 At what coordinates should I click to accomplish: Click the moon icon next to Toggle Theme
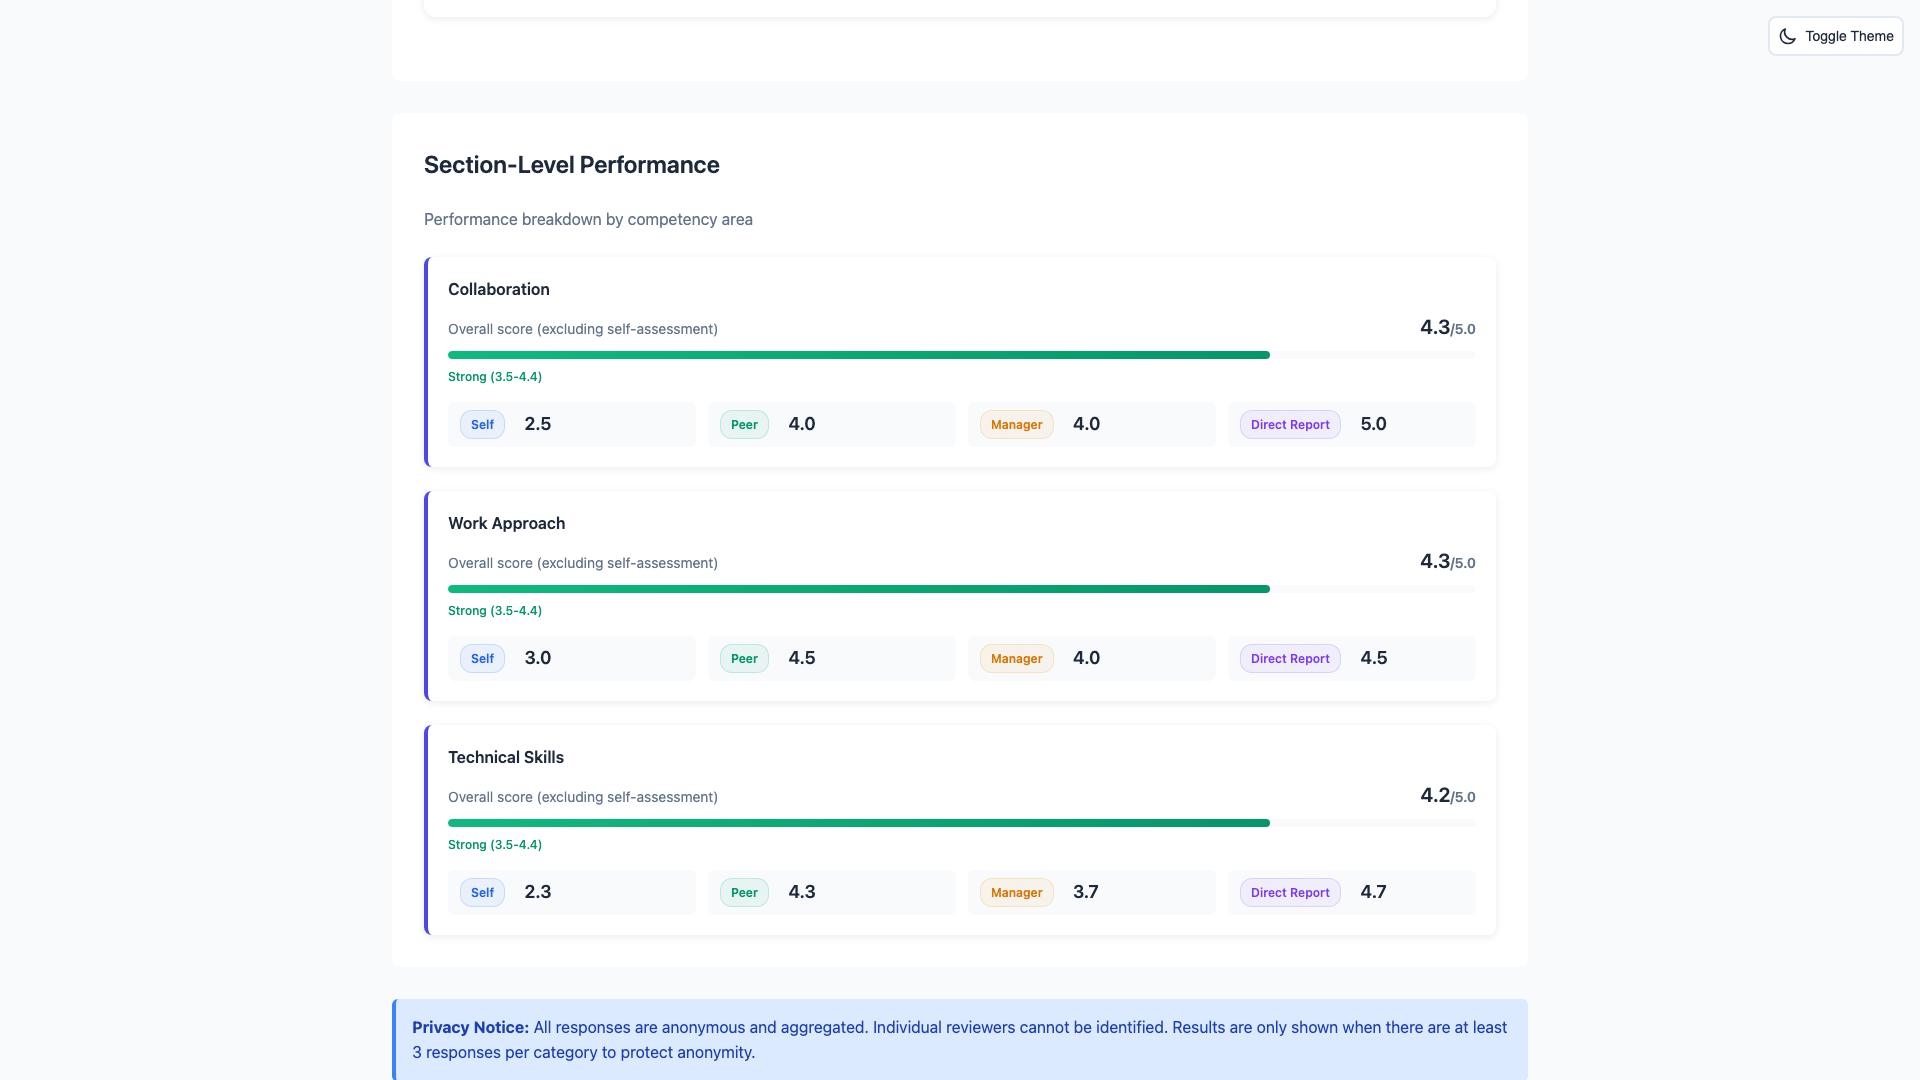(1789, 36)
